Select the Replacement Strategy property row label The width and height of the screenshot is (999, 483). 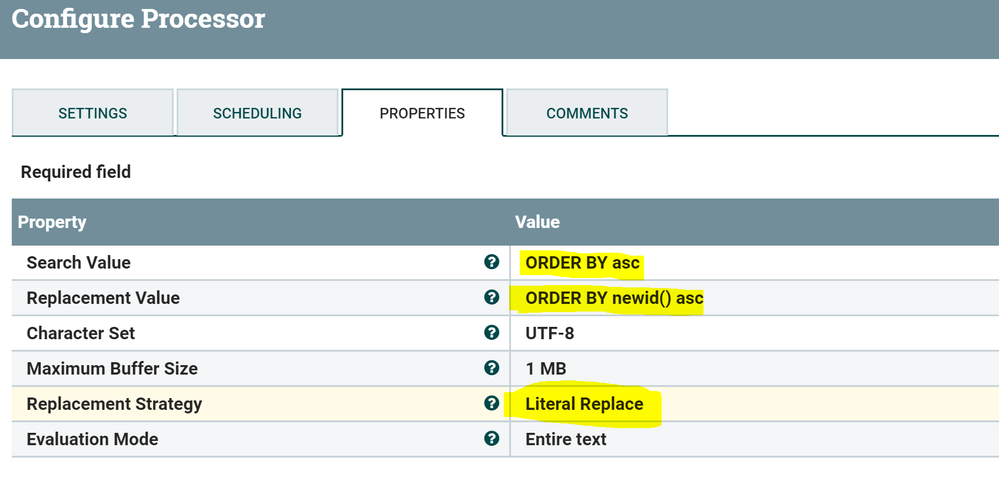click(x=114, y=404)
